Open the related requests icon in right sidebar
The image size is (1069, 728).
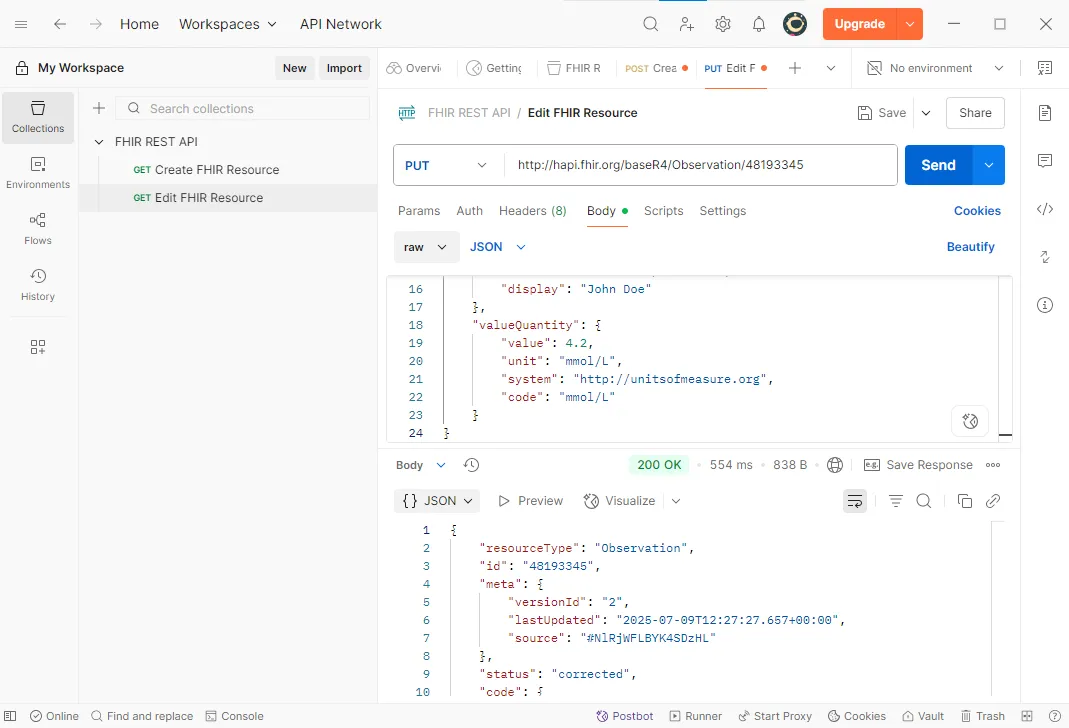(1044, 257)
